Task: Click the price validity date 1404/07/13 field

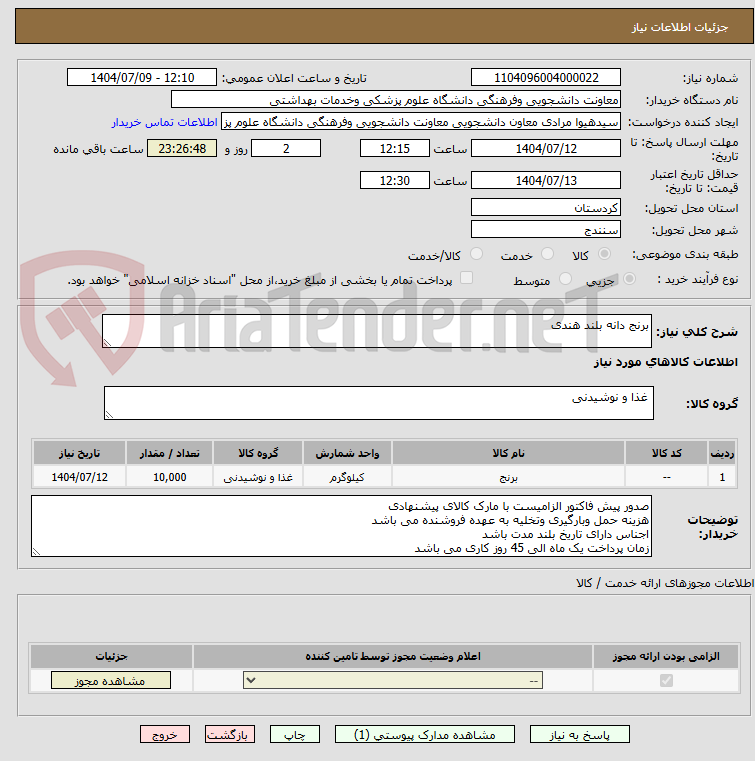Action: pos(546,181)
